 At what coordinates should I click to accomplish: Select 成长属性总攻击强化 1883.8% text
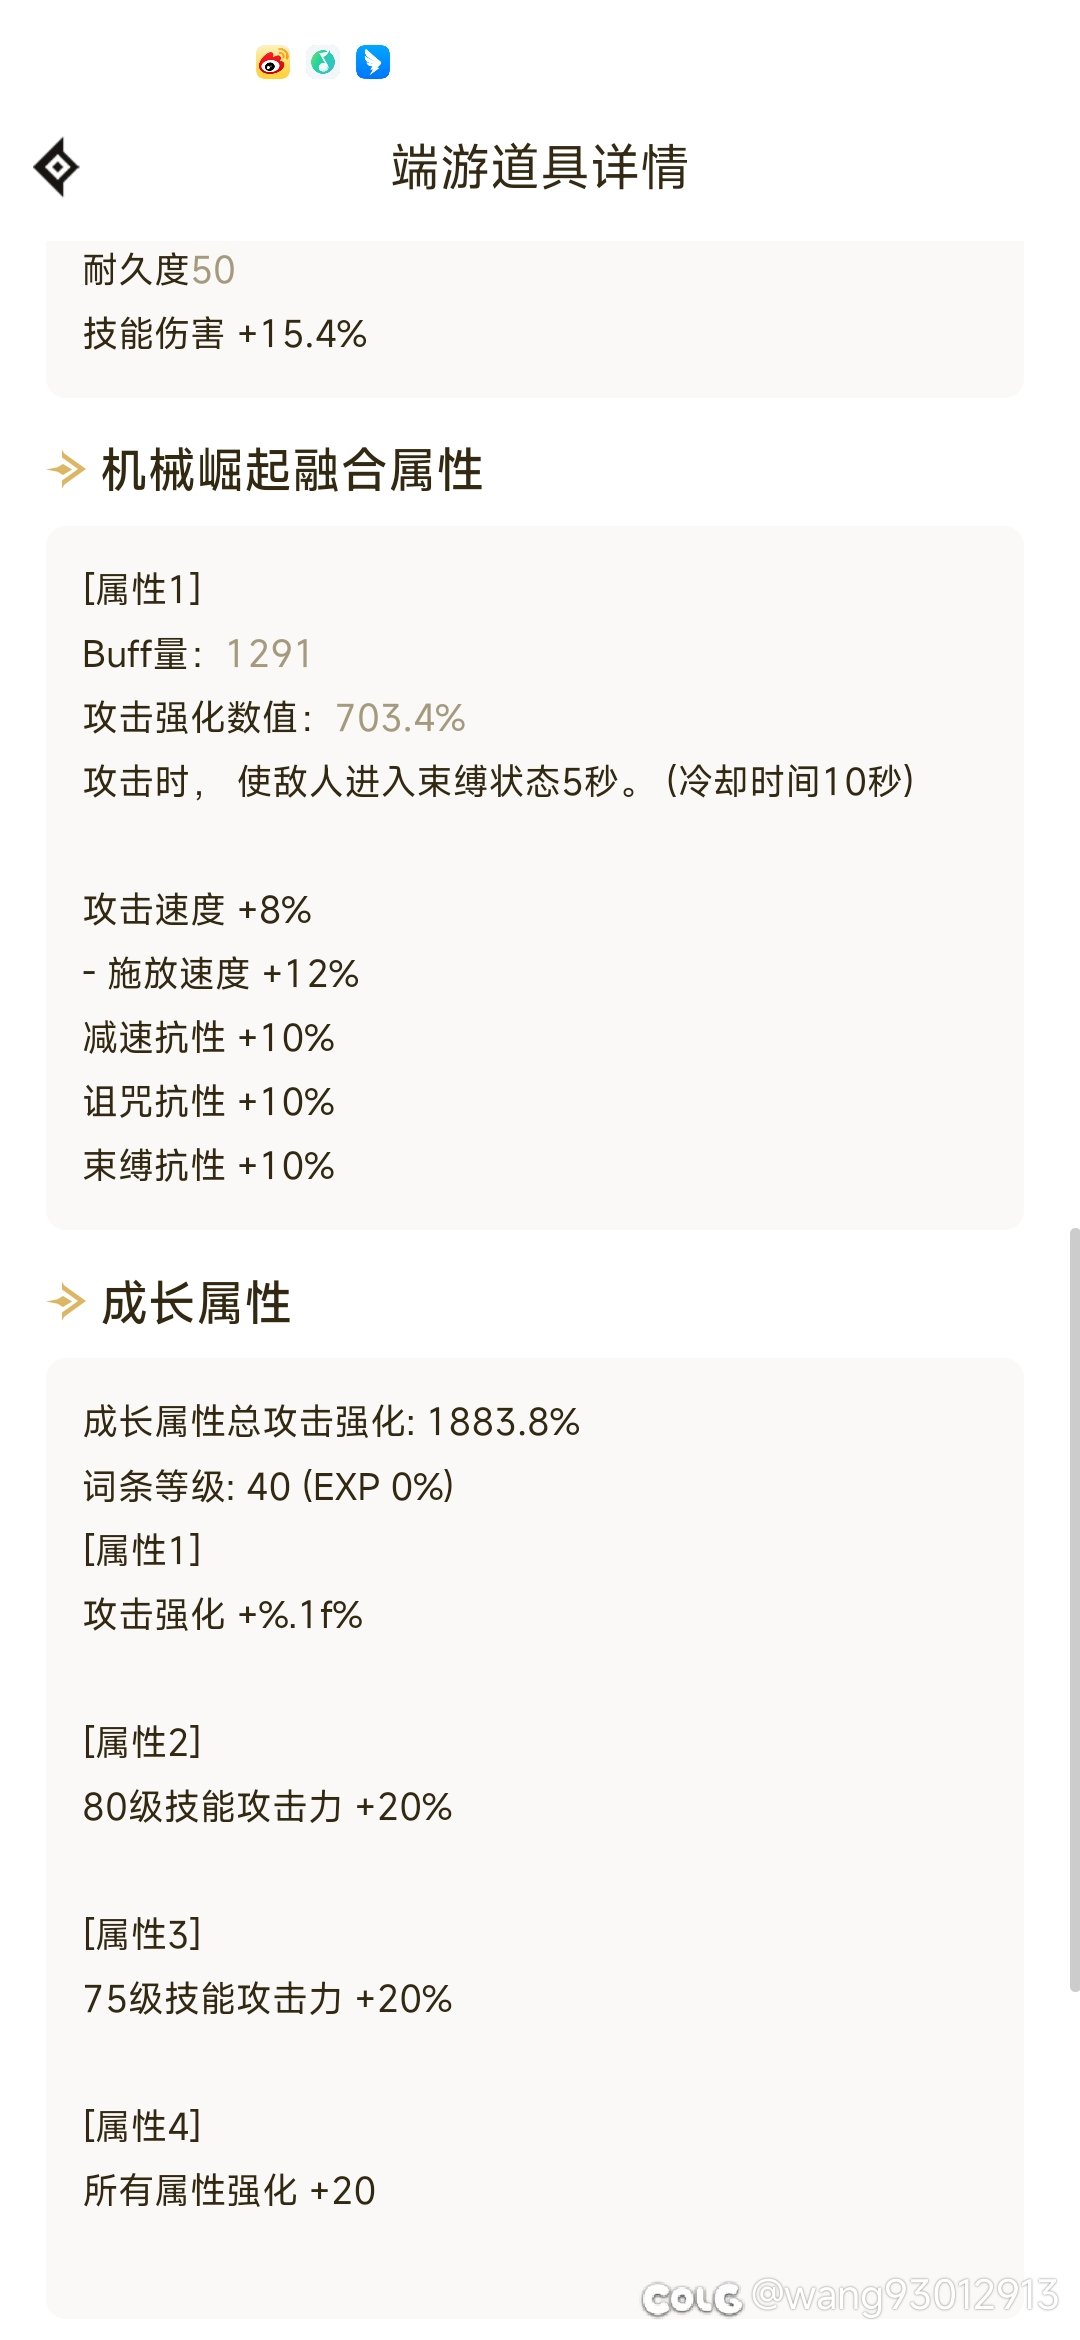(x=331, y=1422)
